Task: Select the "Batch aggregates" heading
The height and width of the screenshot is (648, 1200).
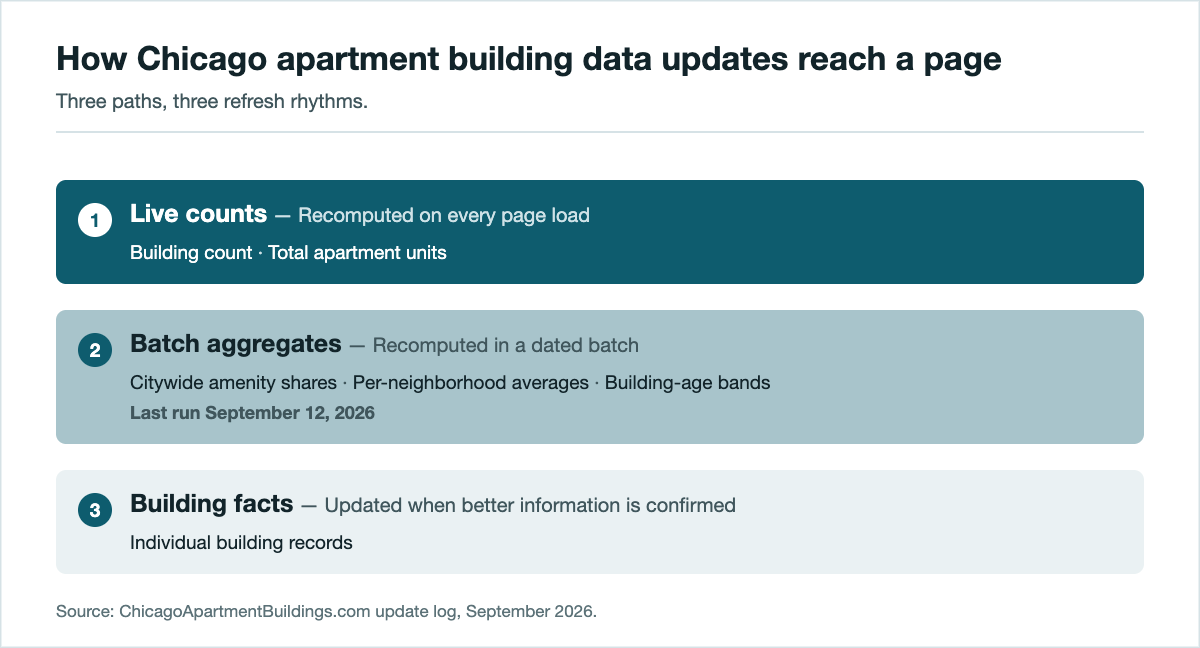Action: pos(236,345)
